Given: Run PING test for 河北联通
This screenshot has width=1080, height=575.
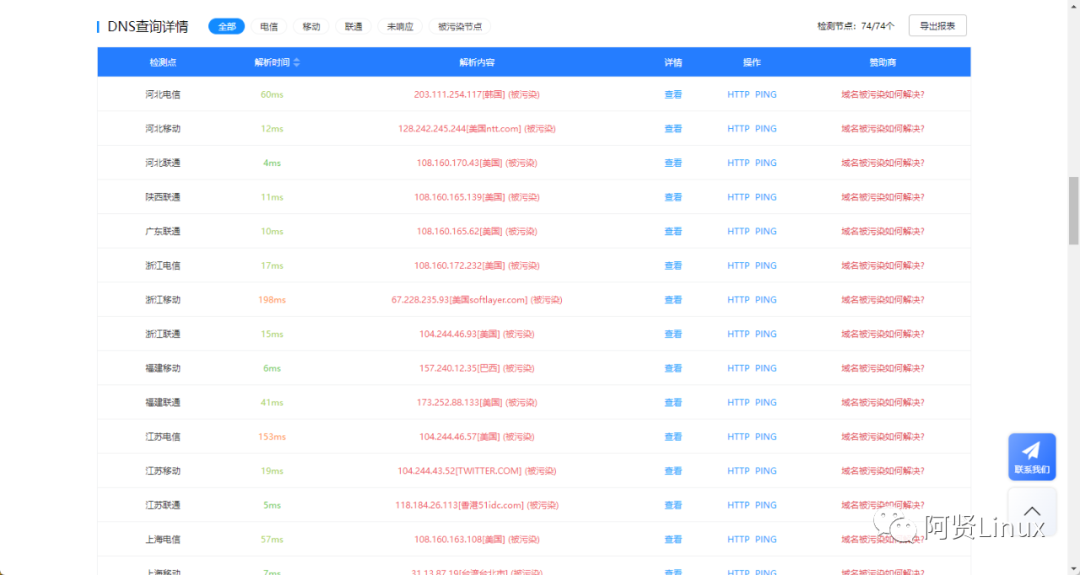Looking at the screenshot, I should tap(766, 163).
